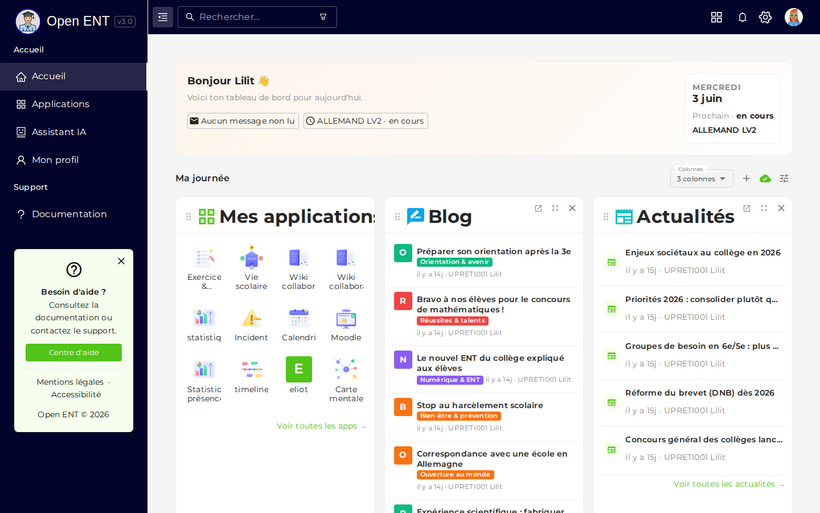The width and height of the screenshot is (820, 513).
Task: Click the ALLEMAND LV2 en cours chip
Action: coord(366,121)
